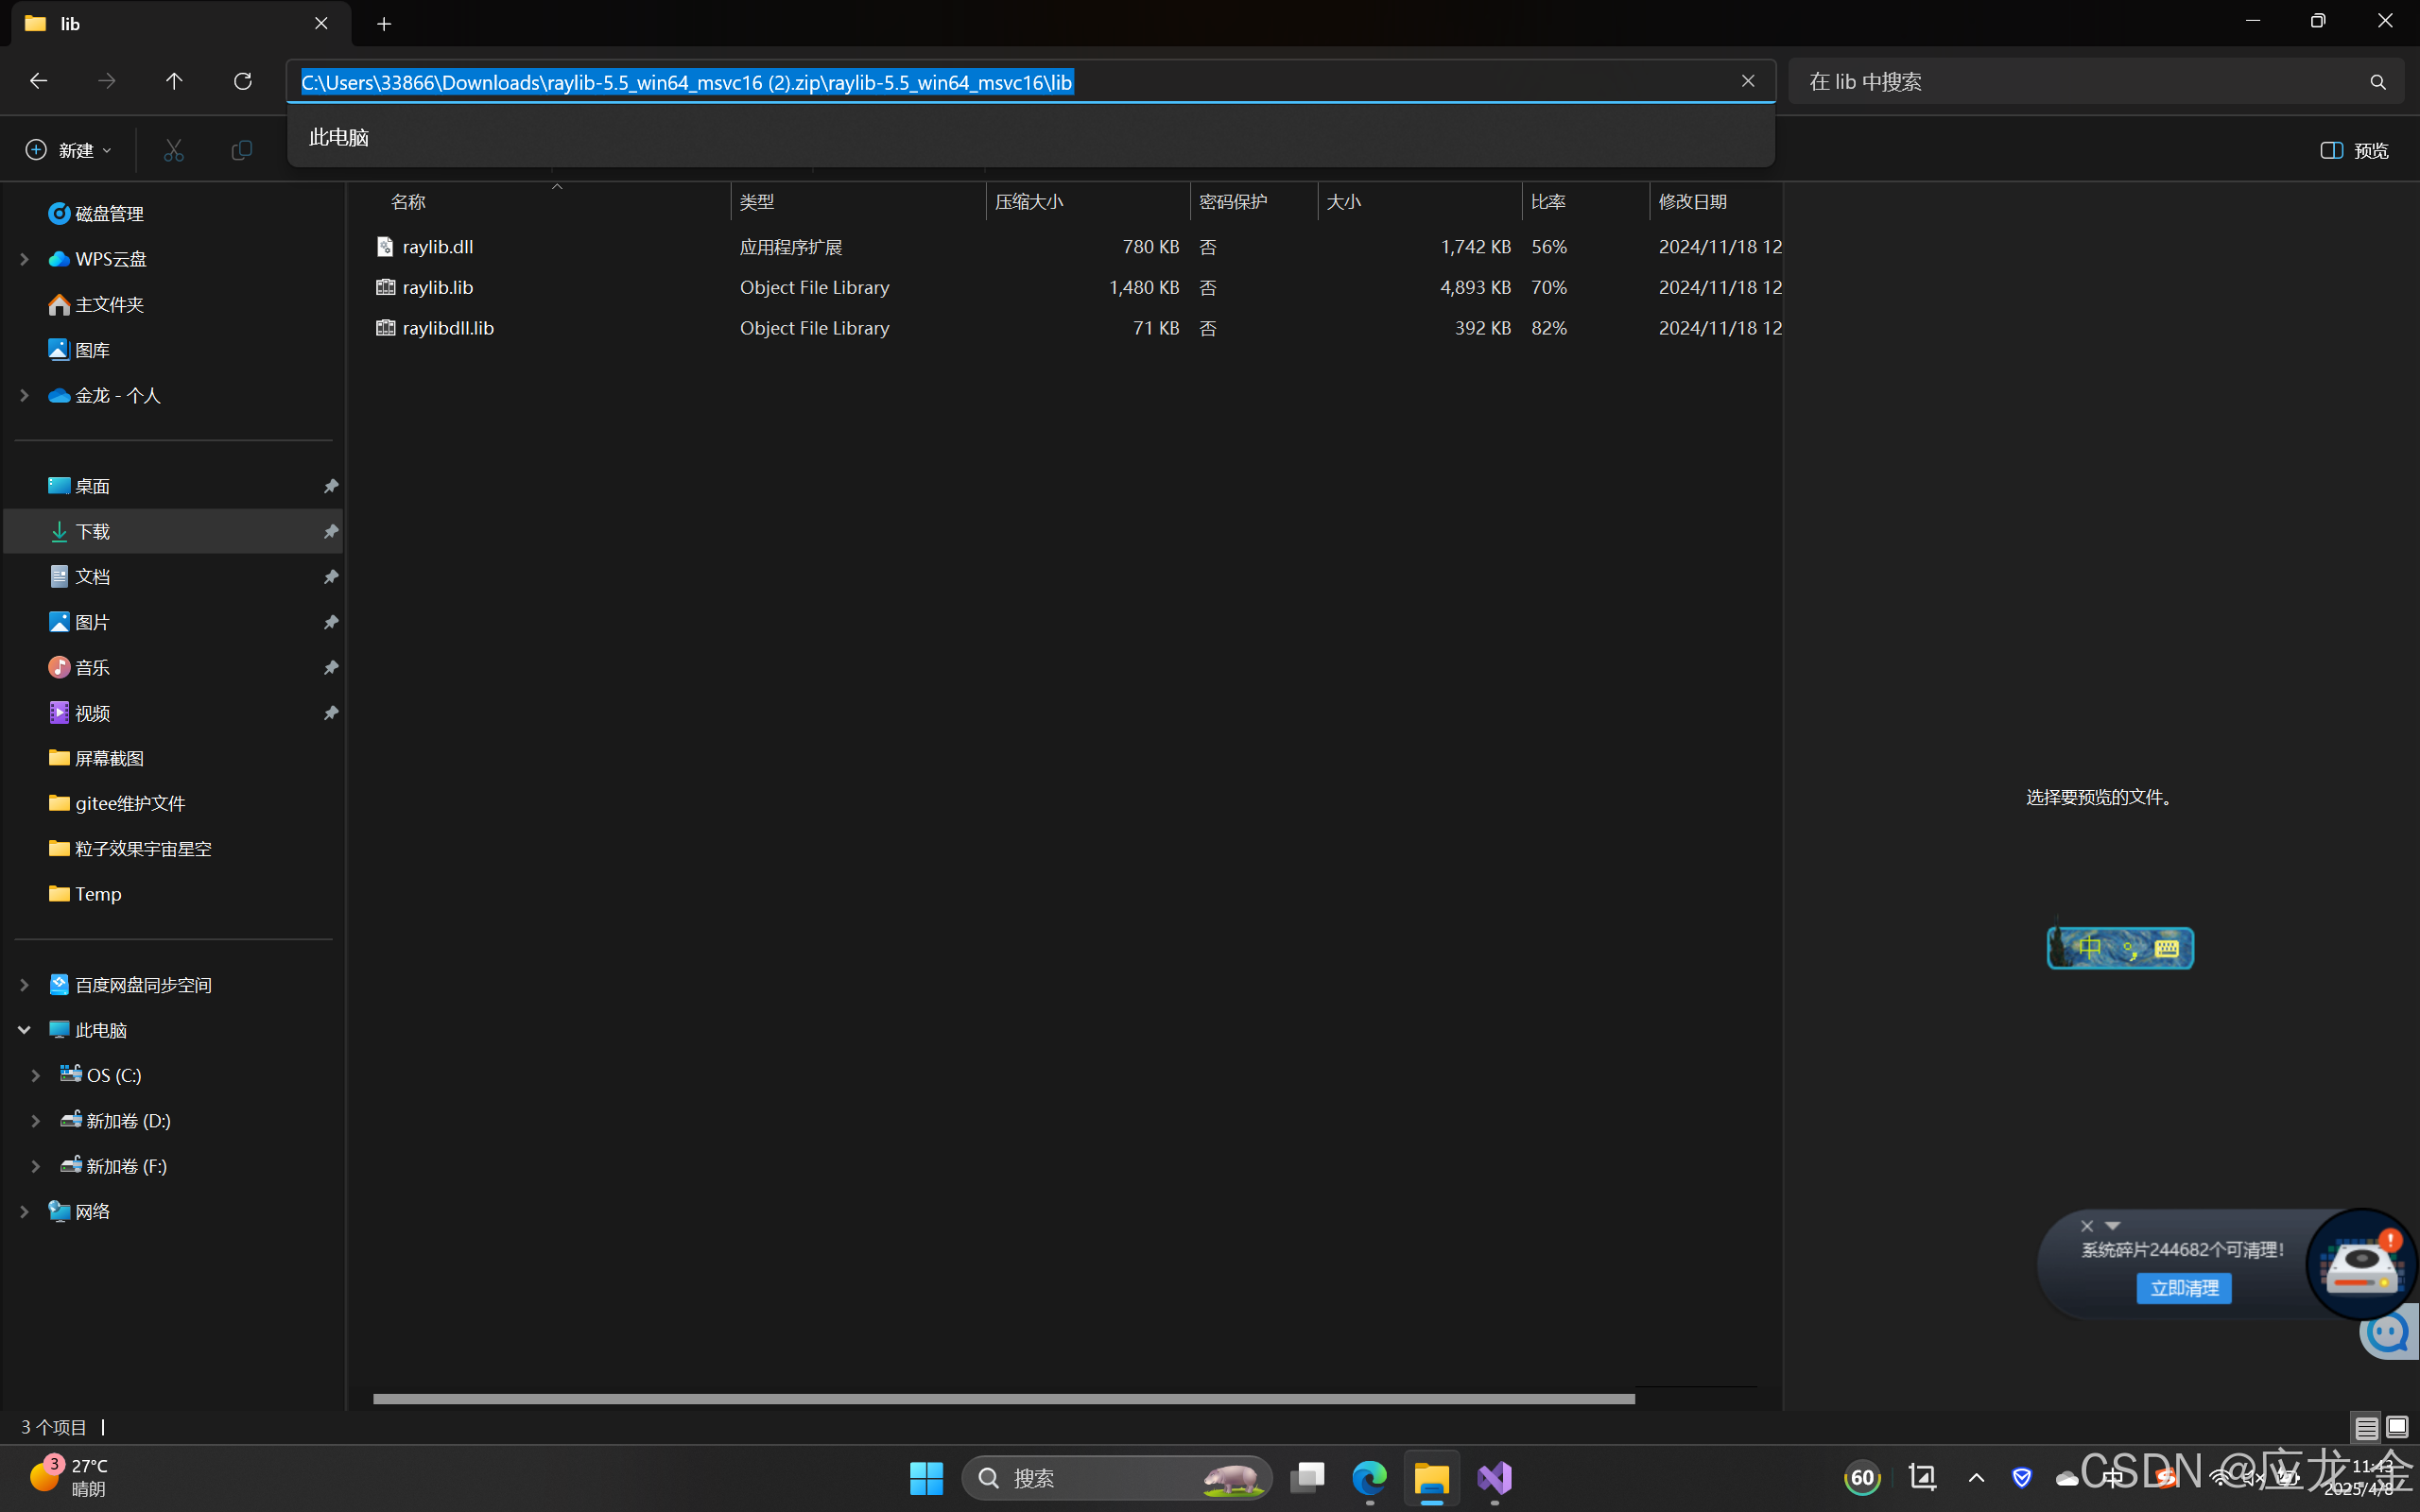2420x1512 pixels.
Task: Open Visual Studio Code from the taskbar
Action: coord(1493,1478)
